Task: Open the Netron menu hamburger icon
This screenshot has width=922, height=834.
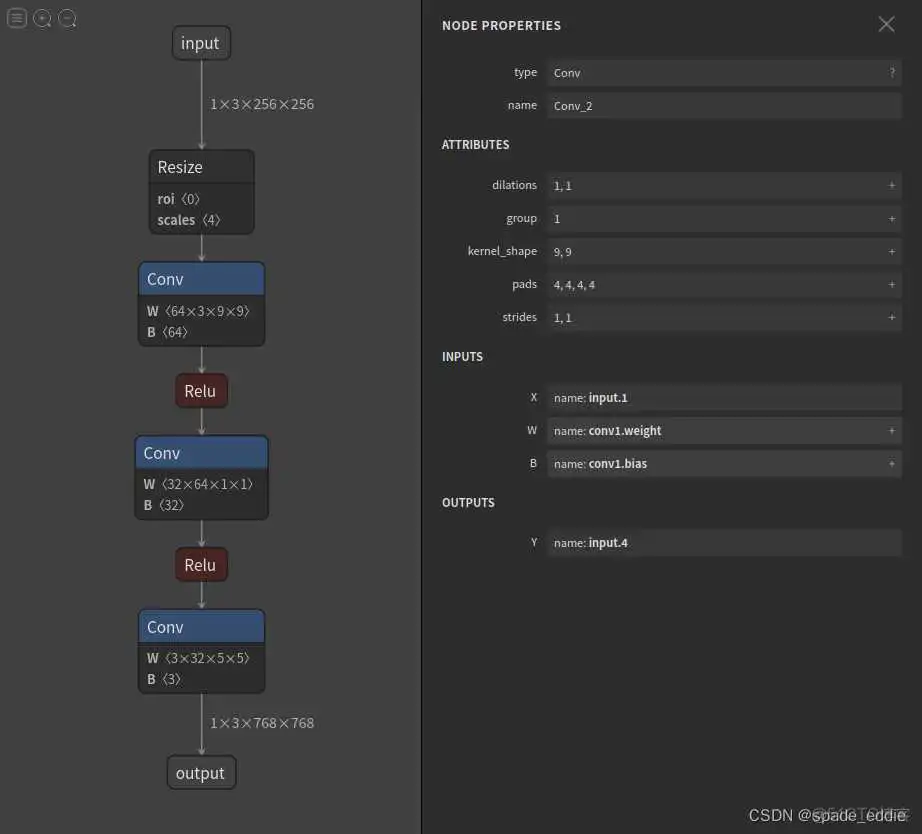Action: click(x=17, y=18)
